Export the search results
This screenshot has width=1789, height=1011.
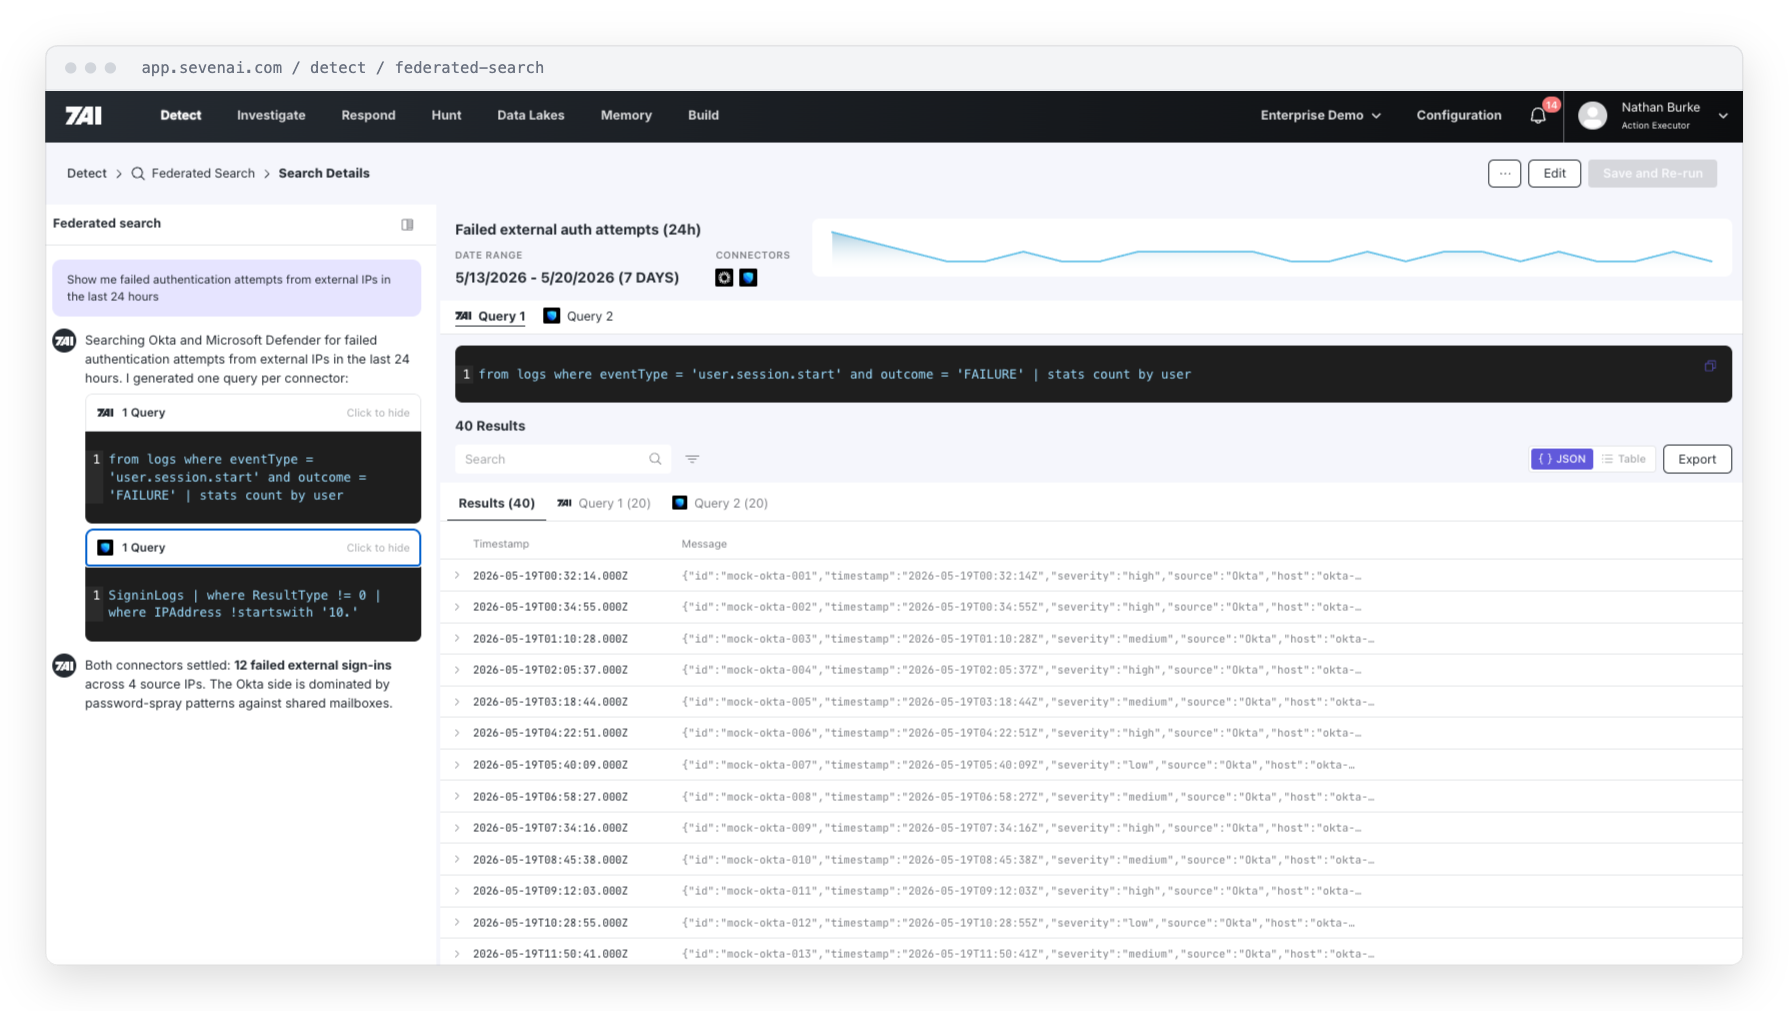click(1697, 459)
